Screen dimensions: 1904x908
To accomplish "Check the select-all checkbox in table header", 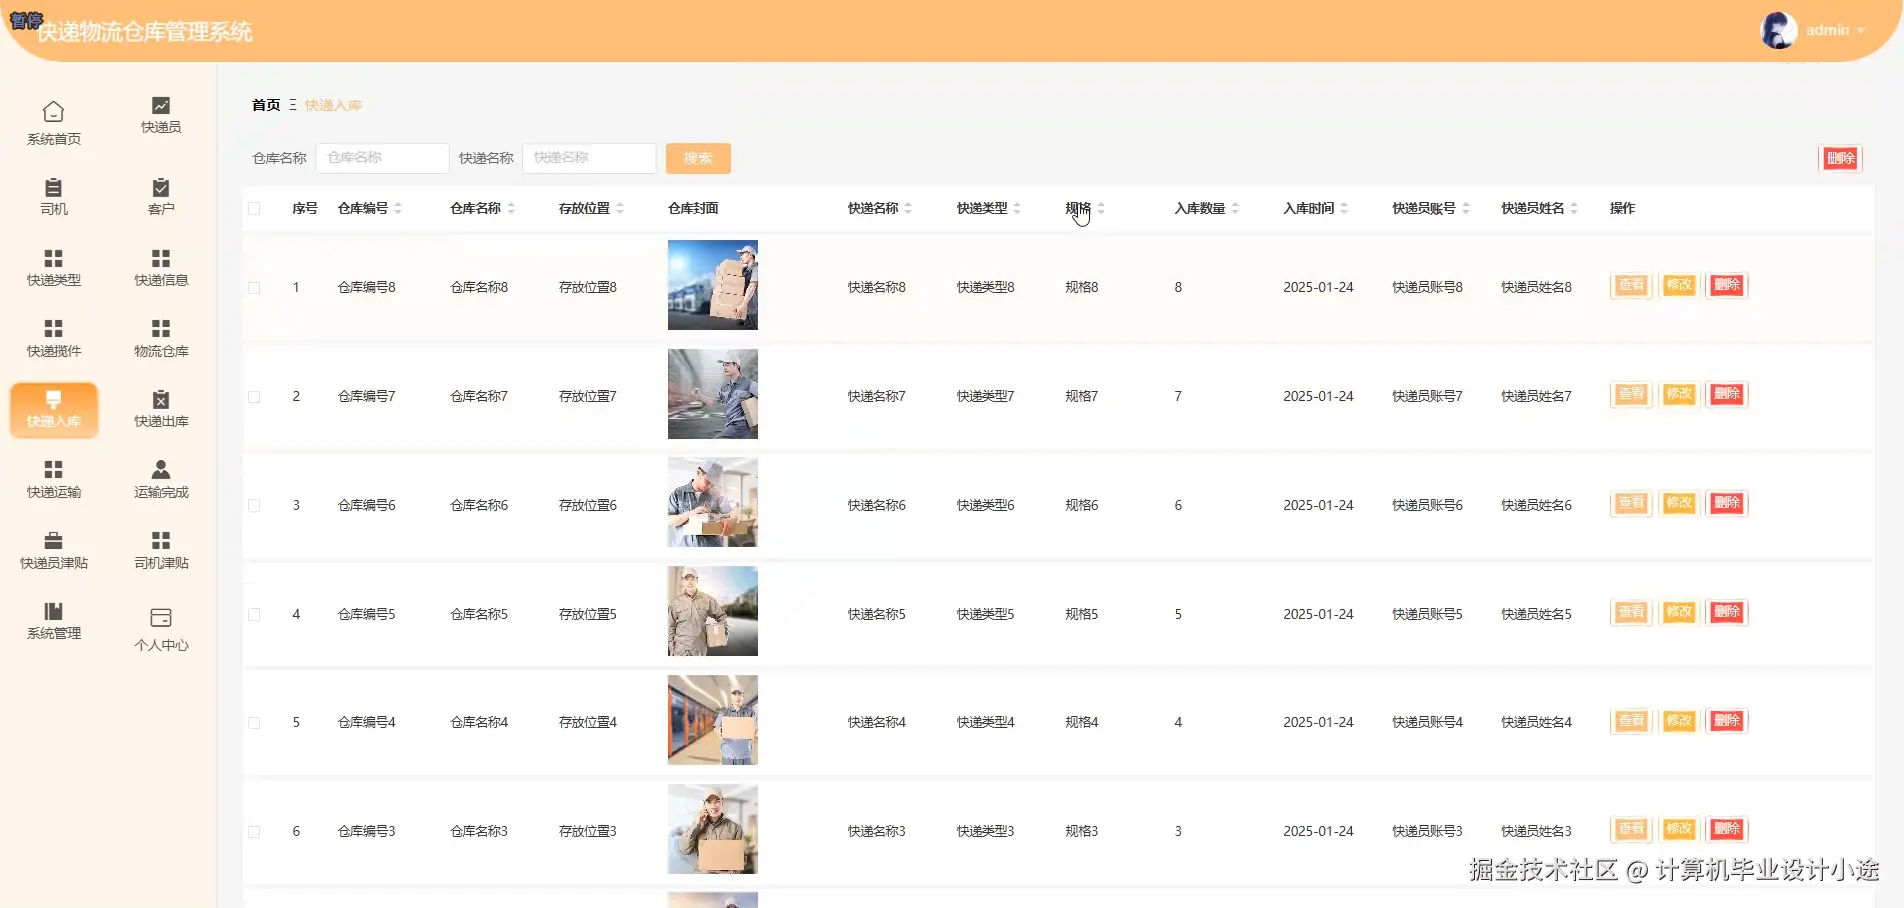I will [254, 209].
